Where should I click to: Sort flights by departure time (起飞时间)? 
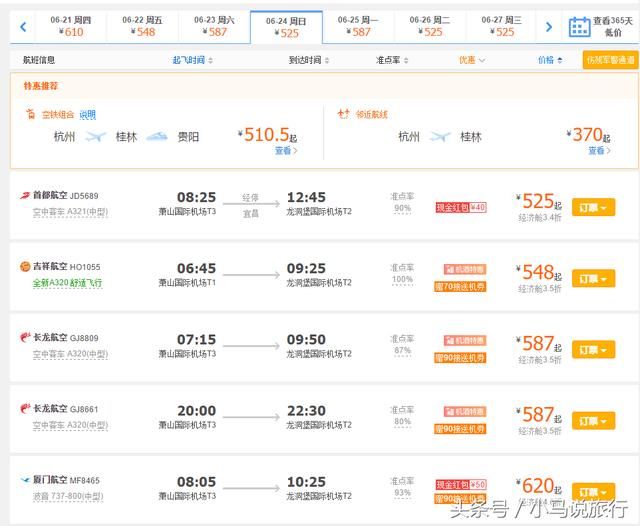(x=192, y=60)
